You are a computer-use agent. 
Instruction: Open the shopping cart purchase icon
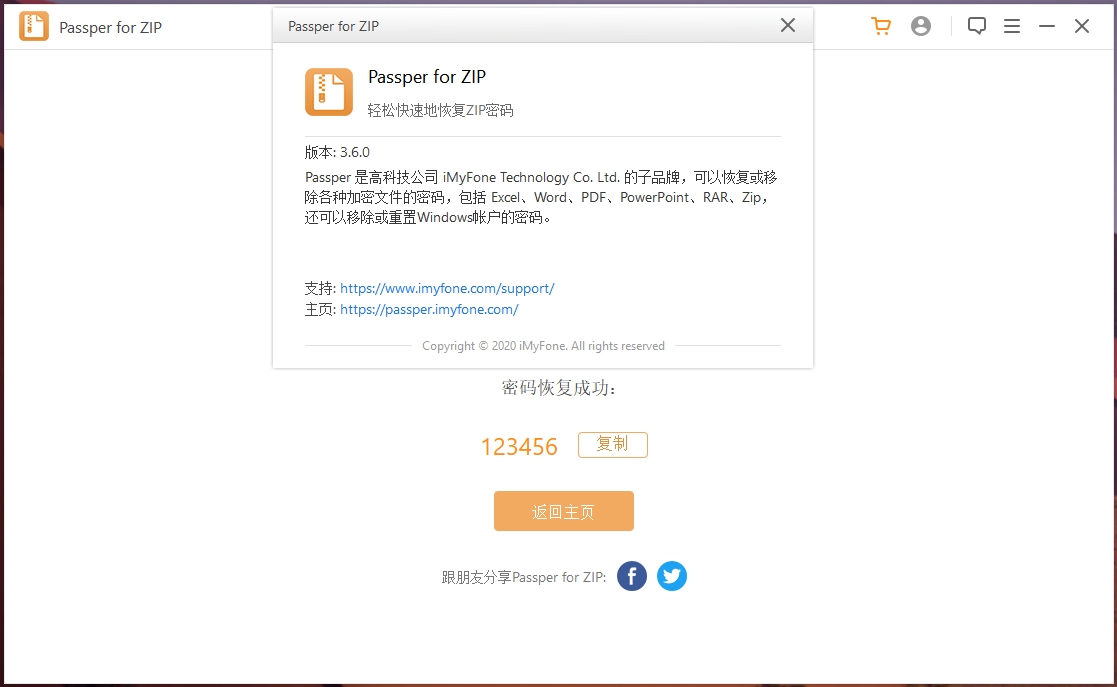881,26
